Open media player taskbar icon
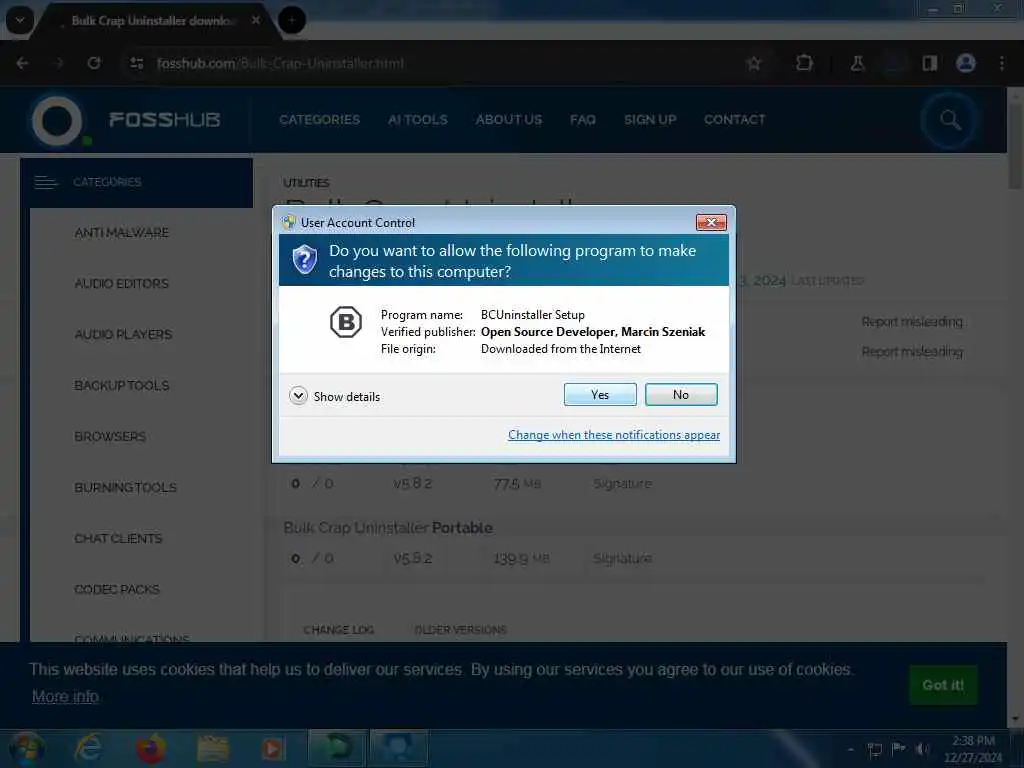The image size is (1024, 768). pyautogui.click(x=272, y=748)
